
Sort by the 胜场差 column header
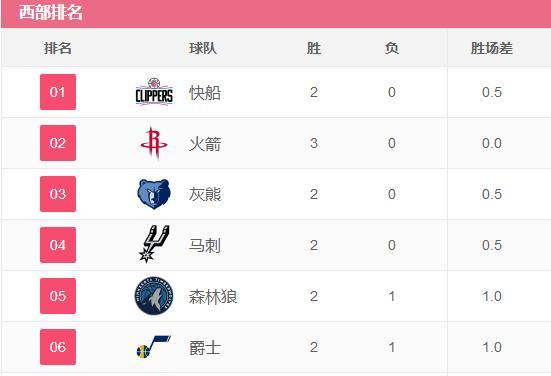click(x=492, y=48)
